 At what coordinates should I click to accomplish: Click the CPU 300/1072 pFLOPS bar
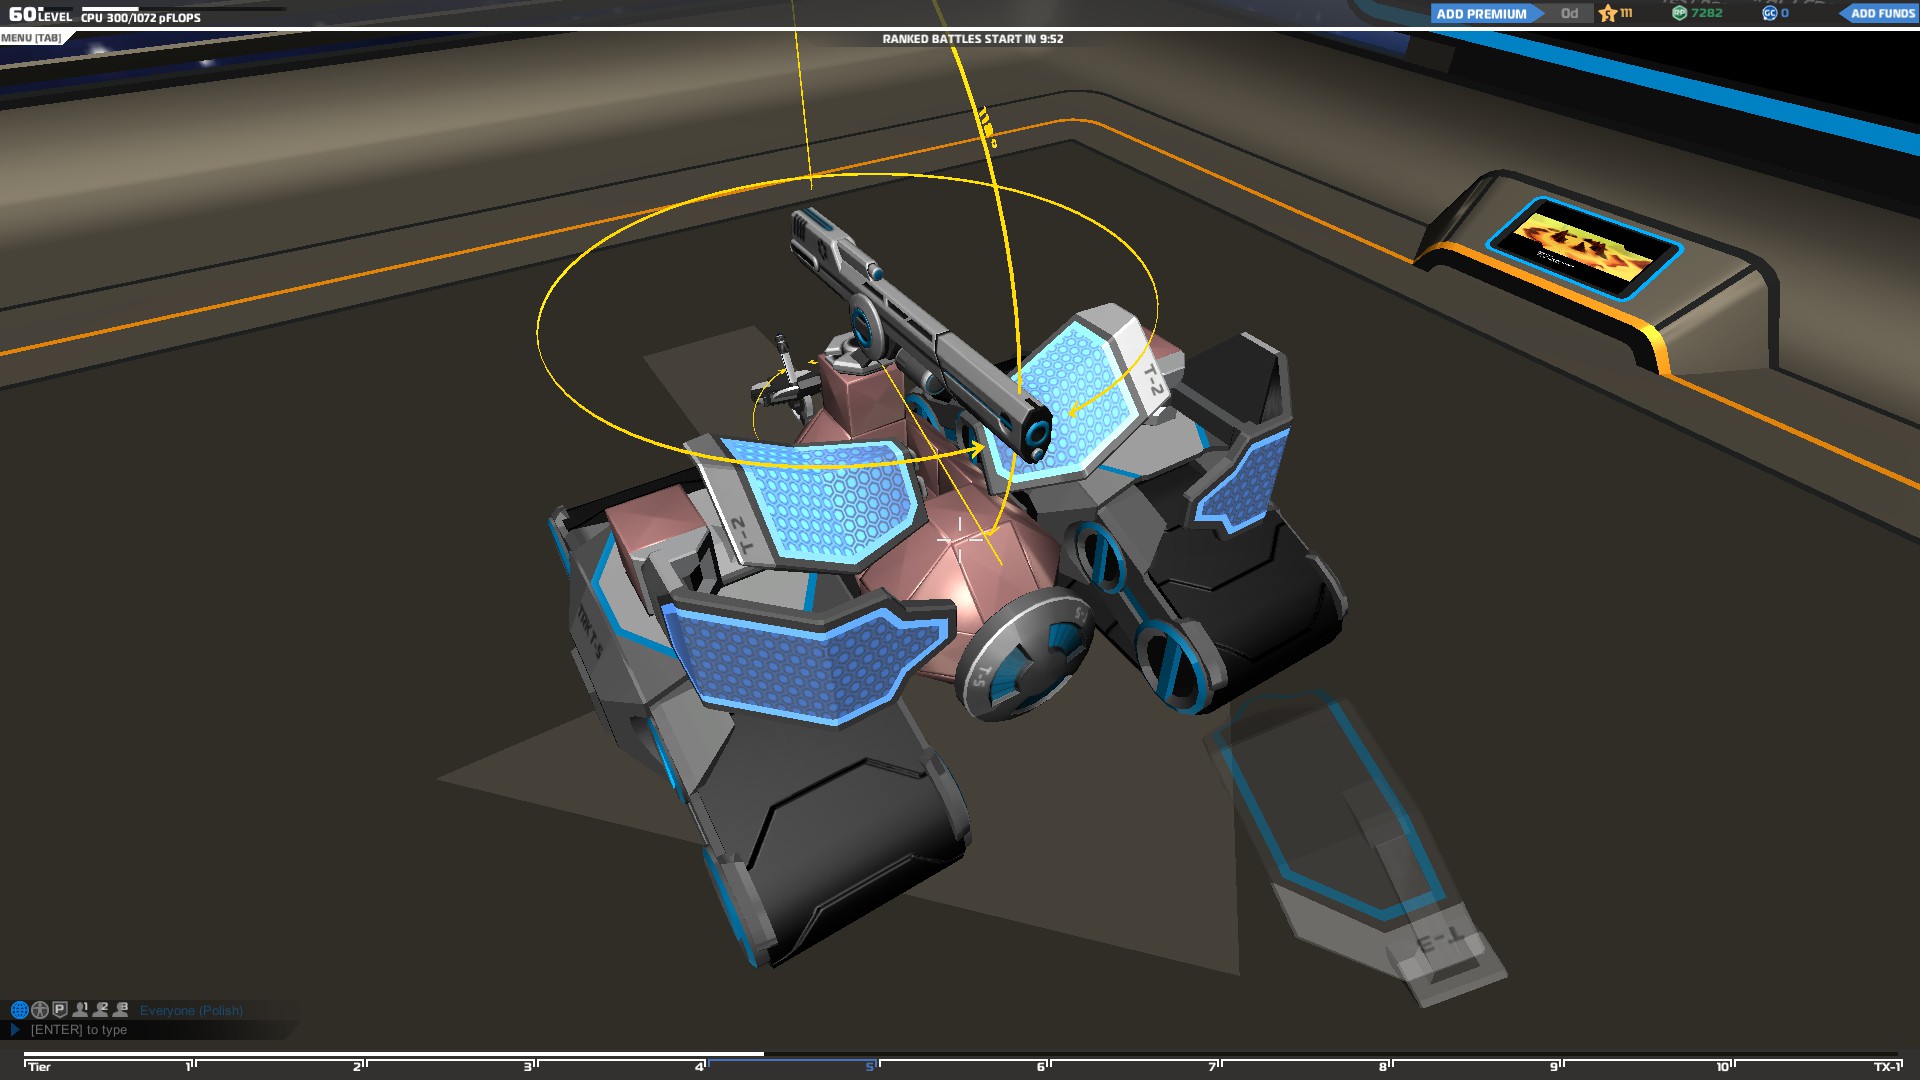tap(140, 17)
